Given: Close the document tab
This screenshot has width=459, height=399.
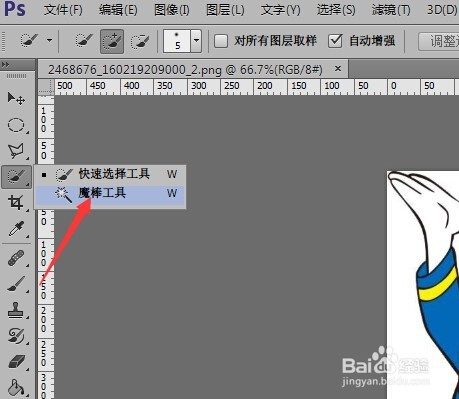Looking at the screenshot, I should 338,69.
